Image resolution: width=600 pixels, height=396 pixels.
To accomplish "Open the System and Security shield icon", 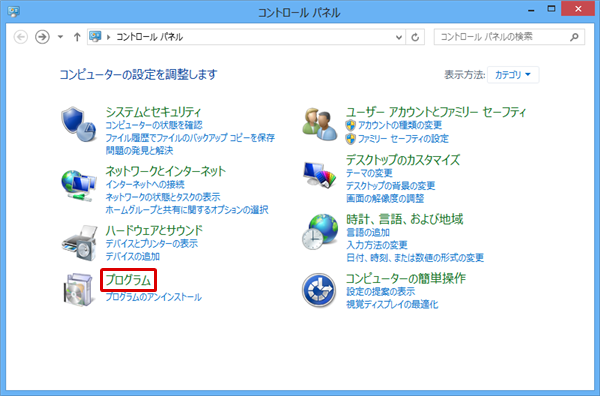I will [x=78, y=124].
